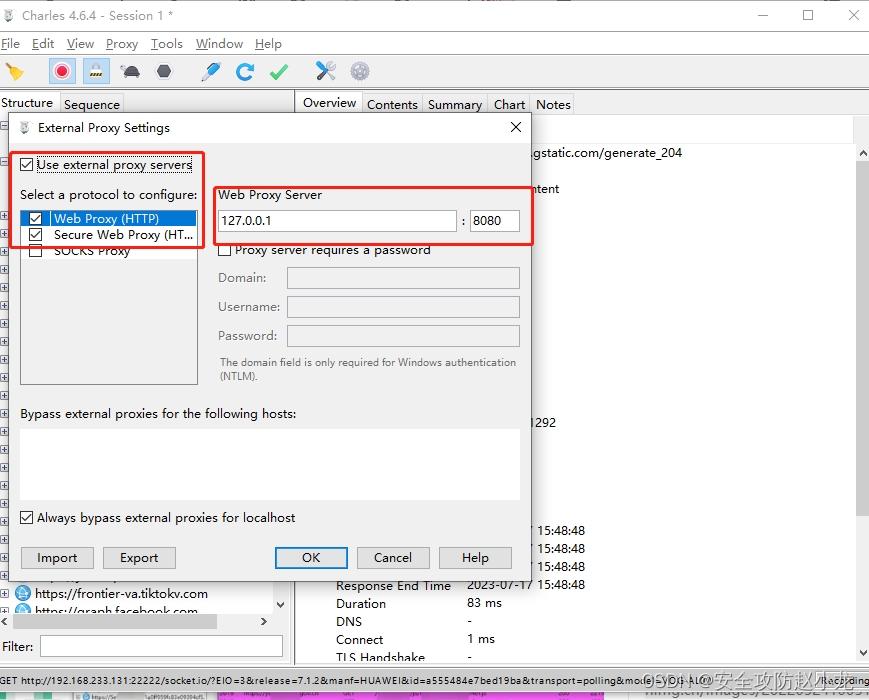
Task: Switch to the Contents tab
Action: coord(392,104)
